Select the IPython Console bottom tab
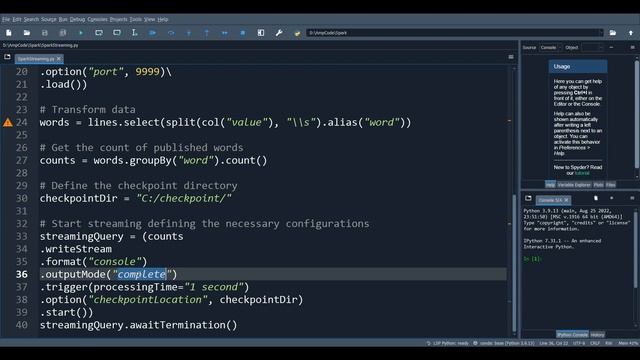The width and height of the screenshot is (640, 360). pyautogui.click(x=572, y=335)
